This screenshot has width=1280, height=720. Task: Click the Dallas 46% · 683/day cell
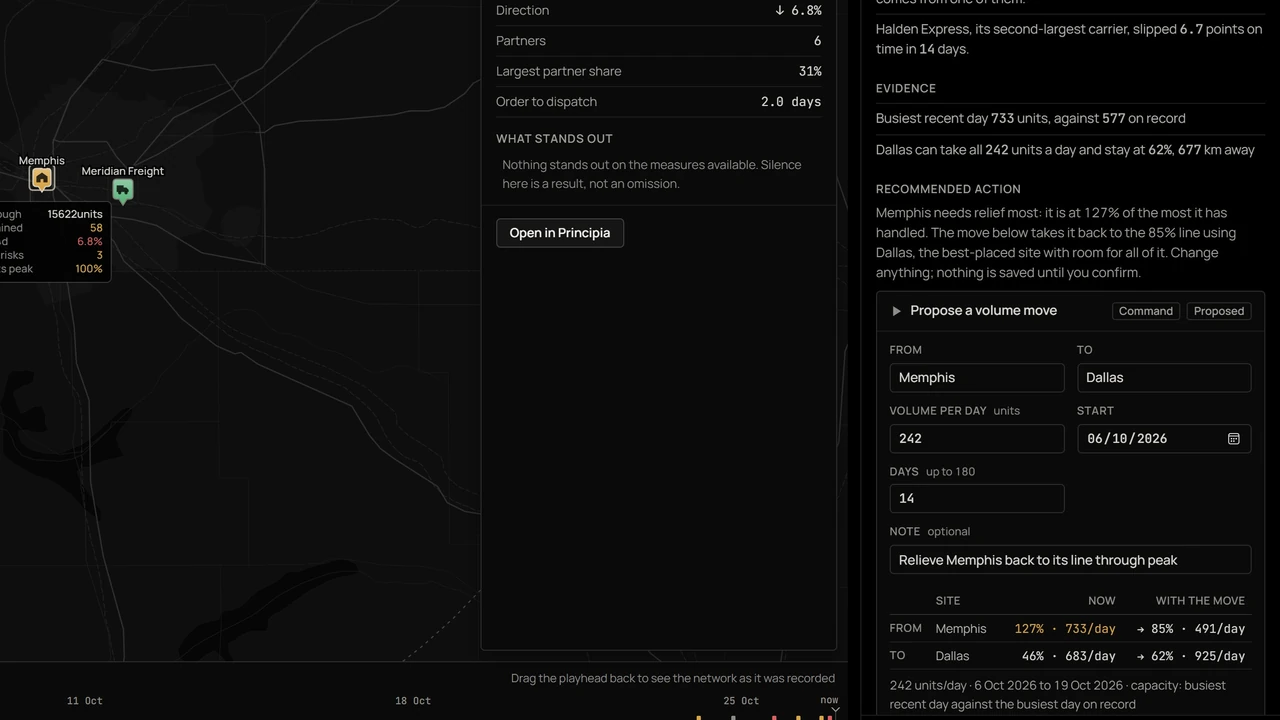click(x=1068, y=656)
